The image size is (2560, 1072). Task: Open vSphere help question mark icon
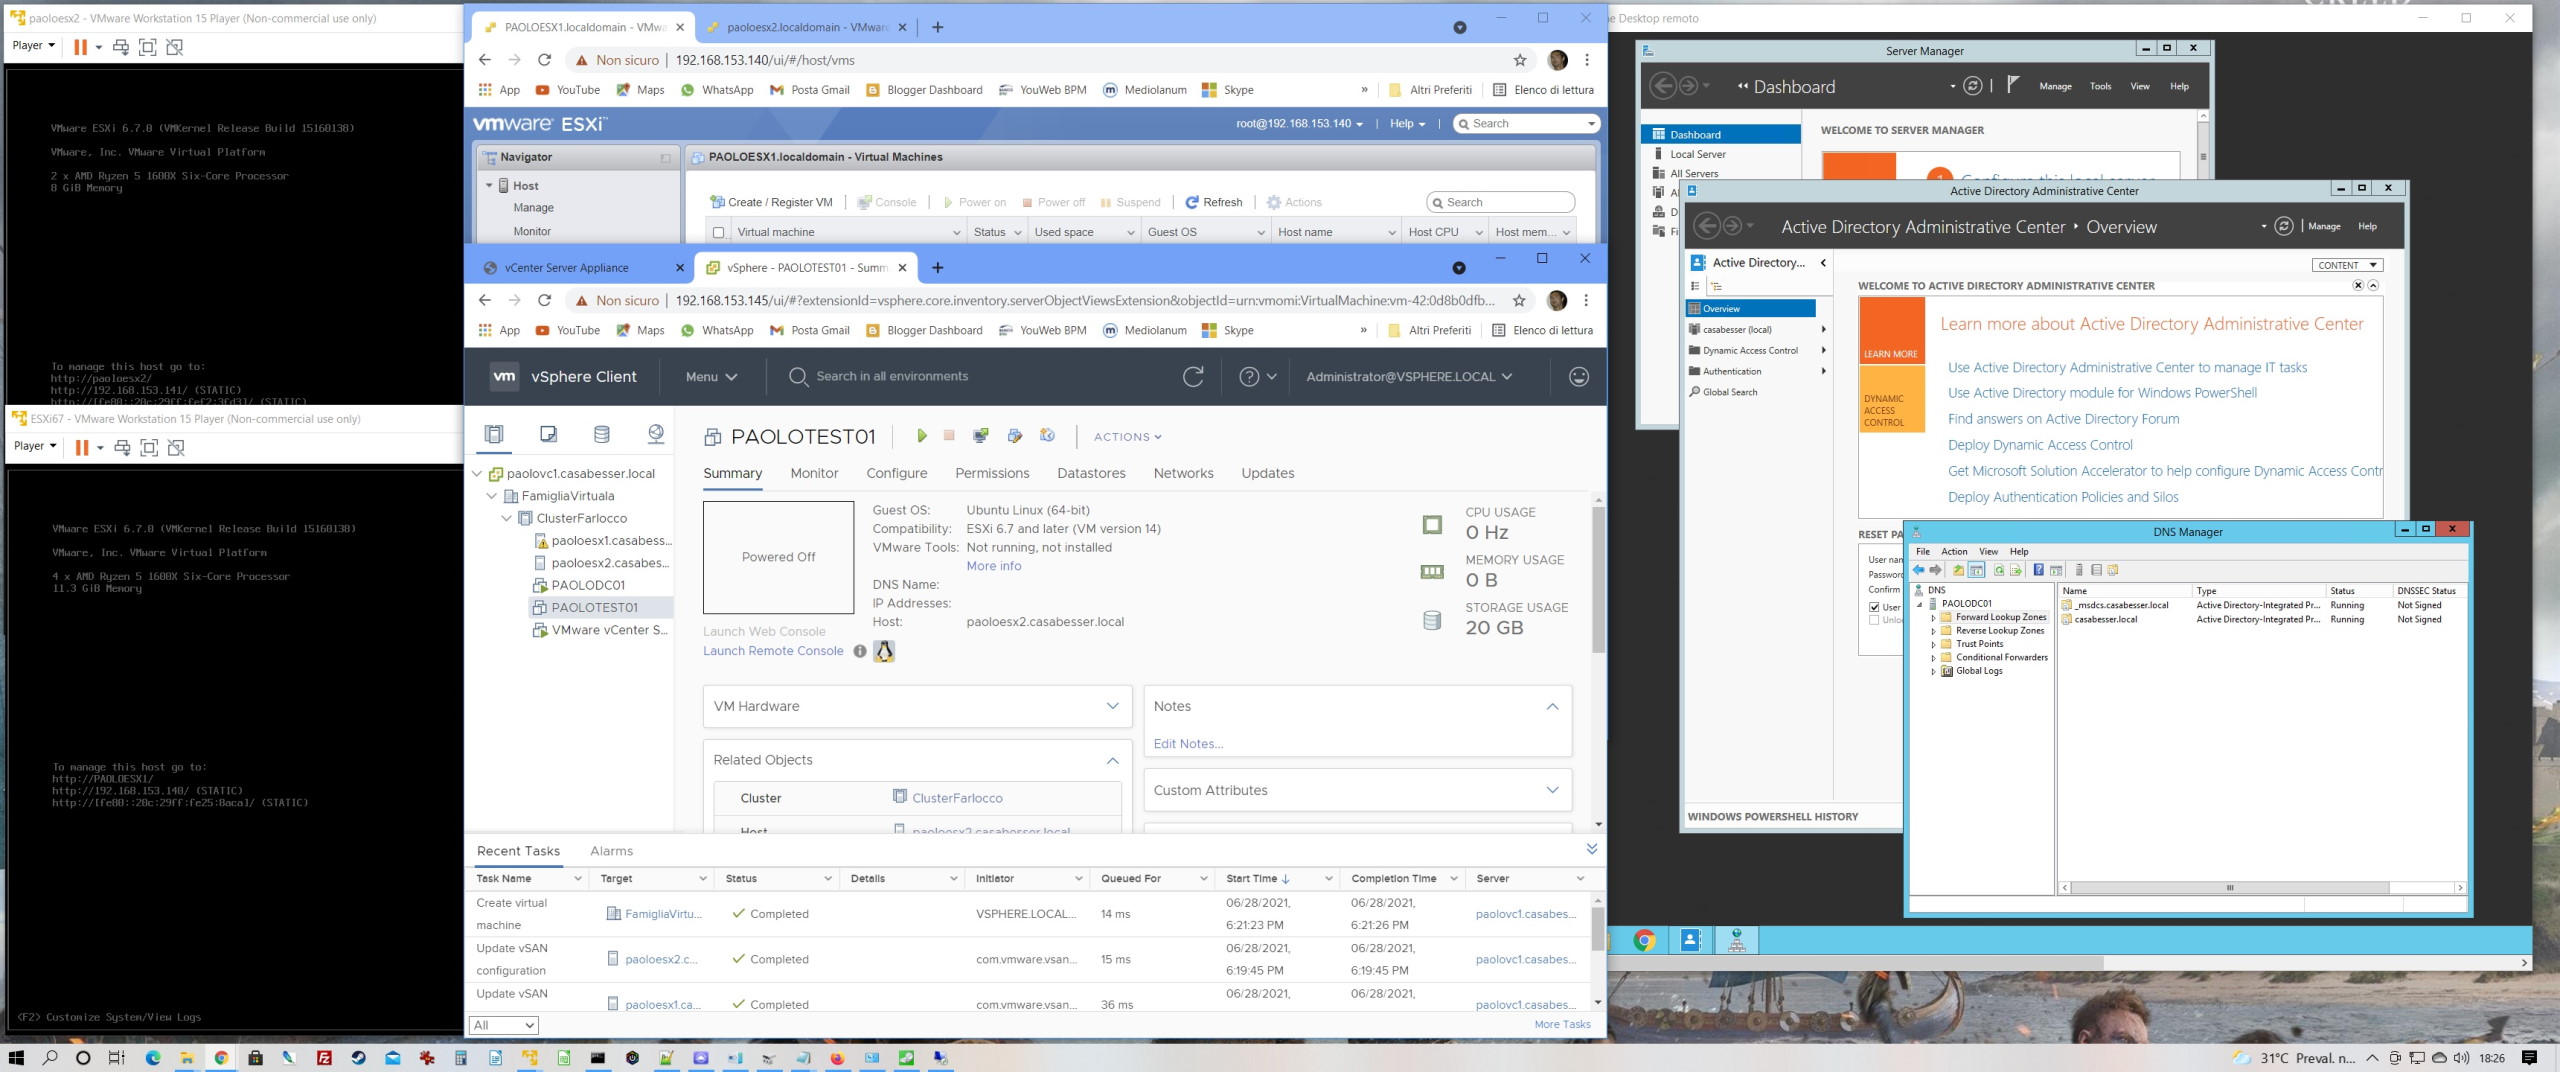1249,377
